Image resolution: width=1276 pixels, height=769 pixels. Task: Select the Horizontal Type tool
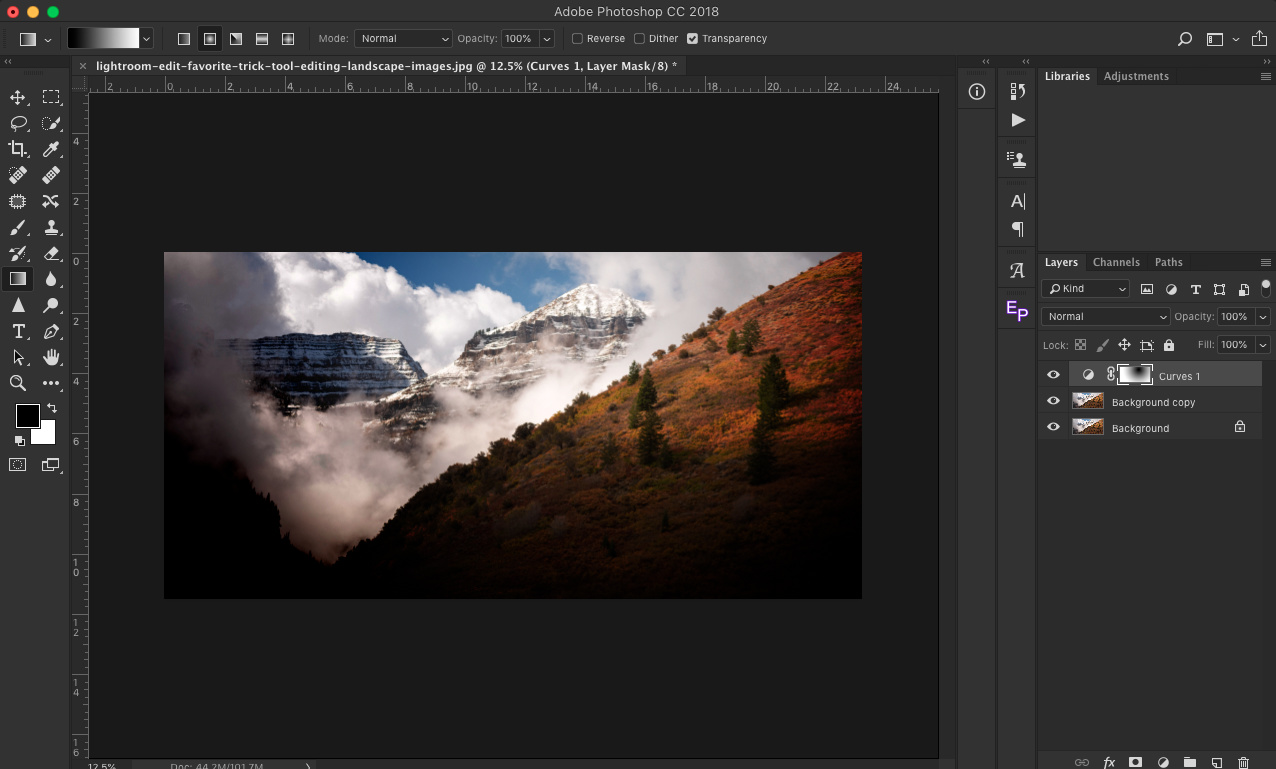coord(17,331)
